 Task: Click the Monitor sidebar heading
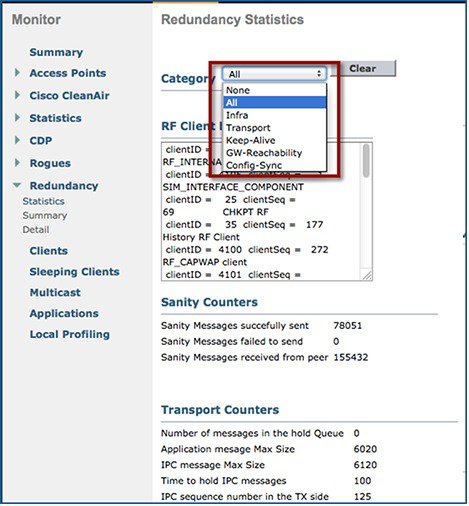(x=36, y=20)
